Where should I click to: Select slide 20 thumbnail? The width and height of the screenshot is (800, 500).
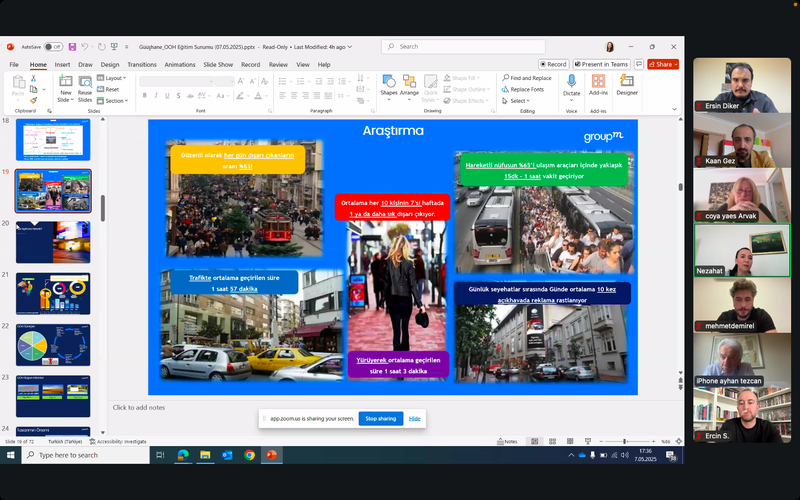click(53, 242)
